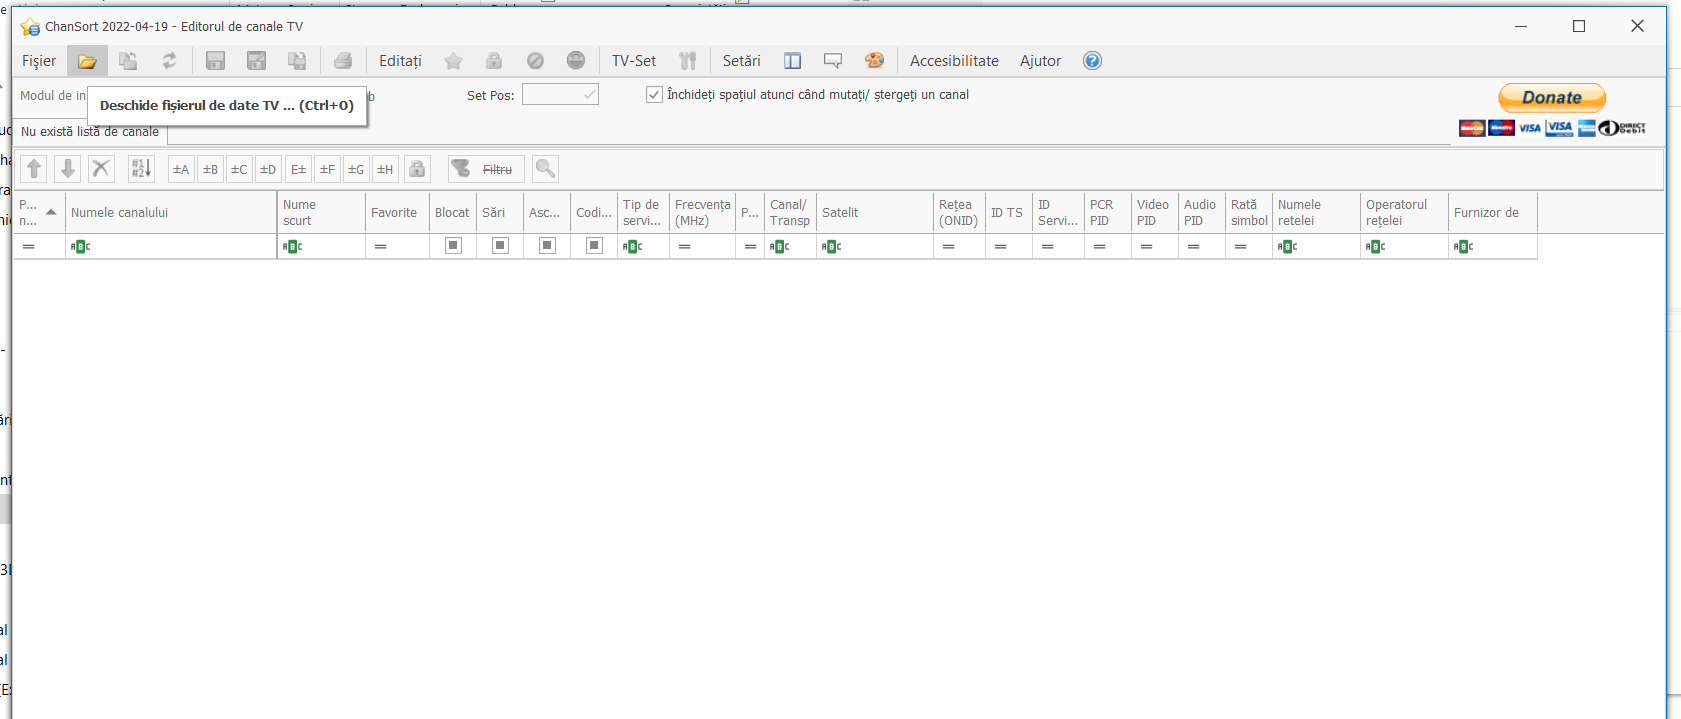Click the Numele rețelei column header
The height and width of the screenshot is (719, 1681).
(1316, 212)
